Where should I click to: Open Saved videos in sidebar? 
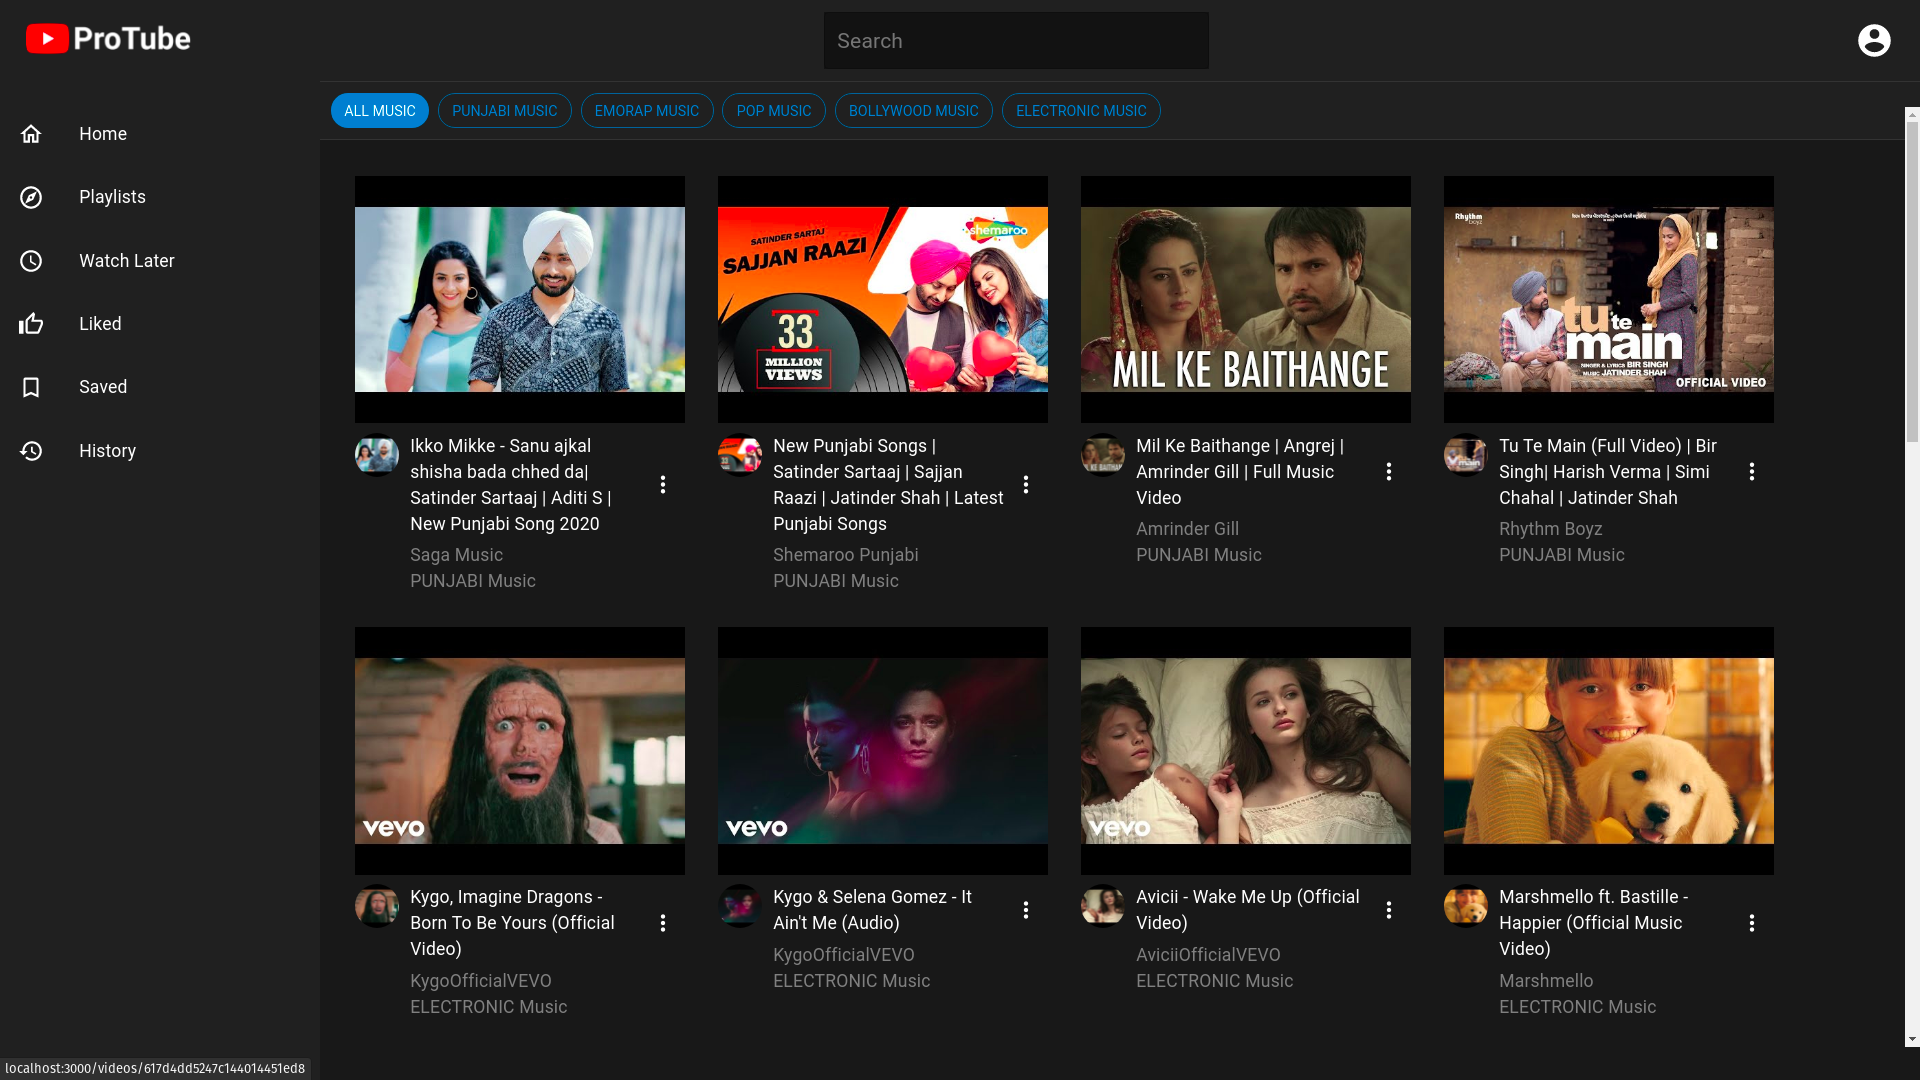[160, 387]
